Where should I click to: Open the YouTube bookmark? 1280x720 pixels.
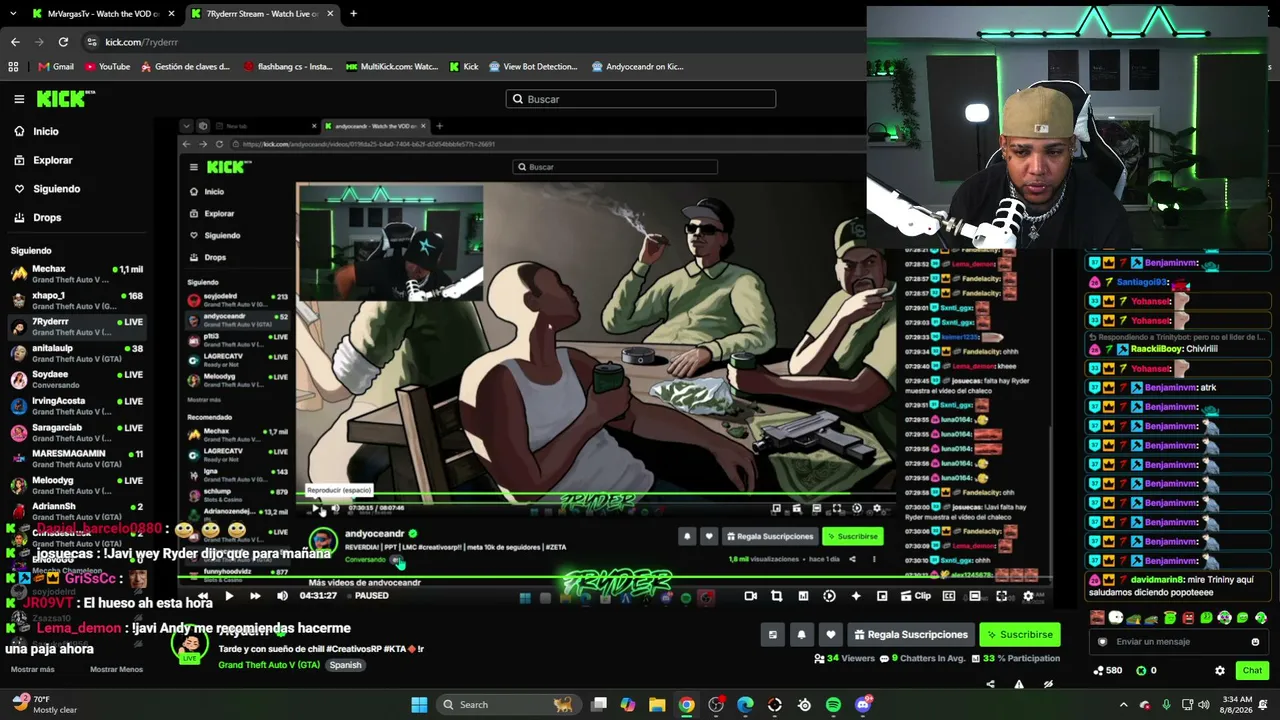107,67
